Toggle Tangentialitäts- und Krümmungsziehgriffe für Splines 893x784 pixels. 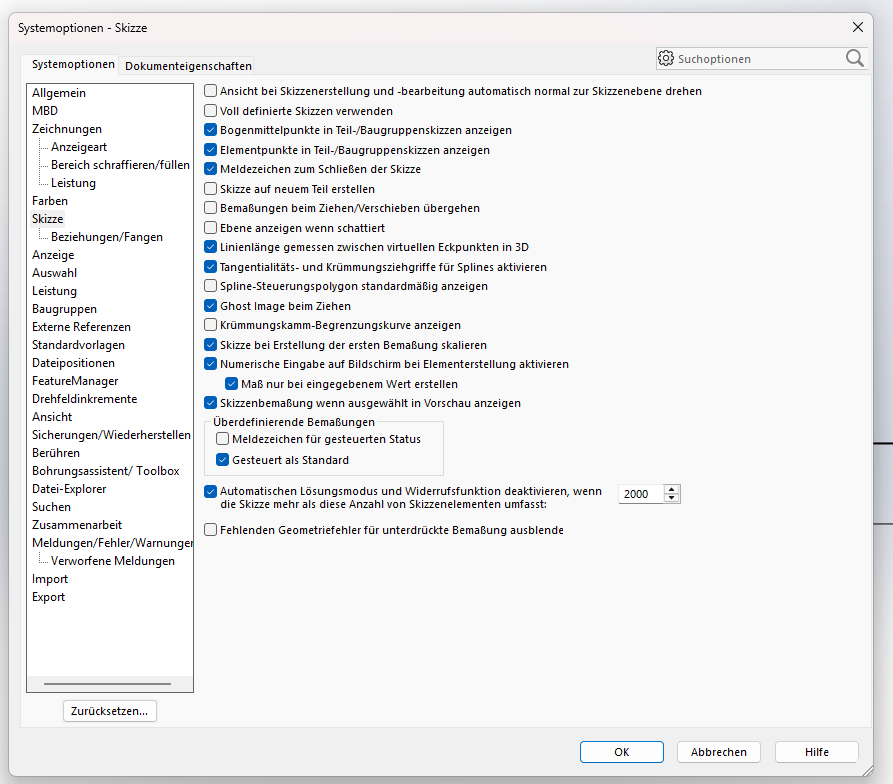pyautogui.click(x=210, y=266)
